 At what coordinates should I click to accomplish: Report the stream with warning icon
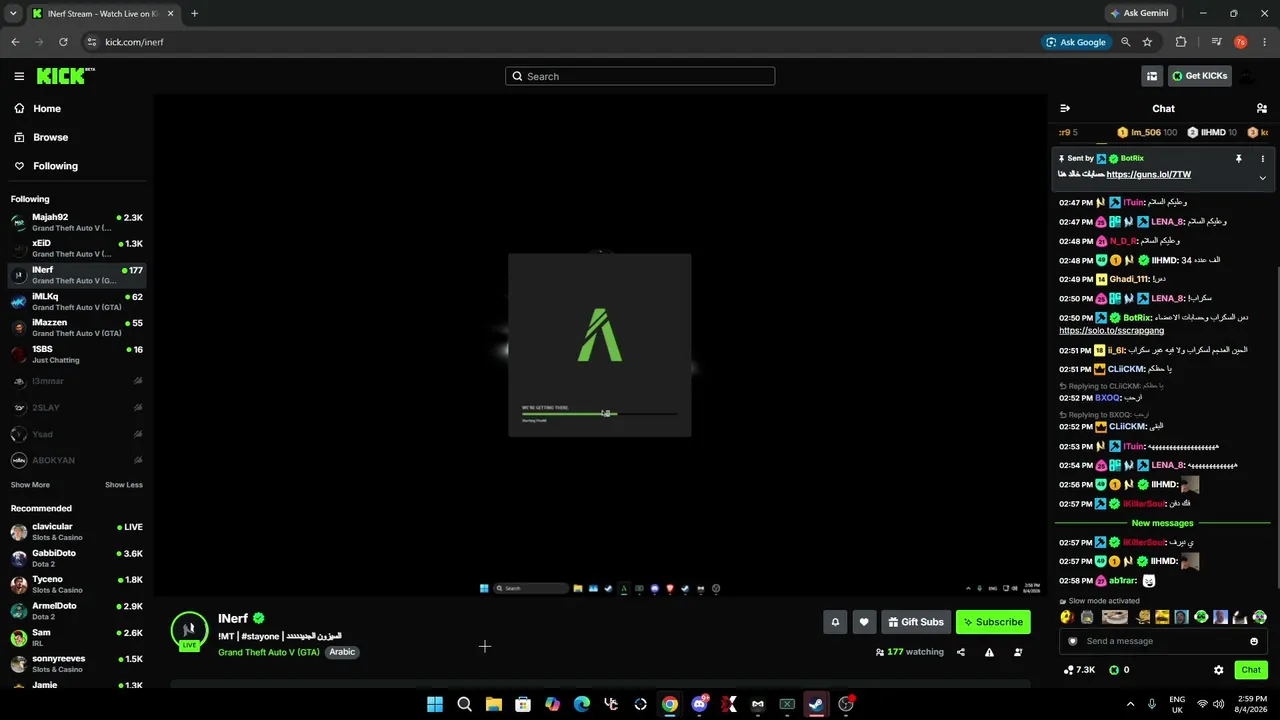click(x=989, y=652)
